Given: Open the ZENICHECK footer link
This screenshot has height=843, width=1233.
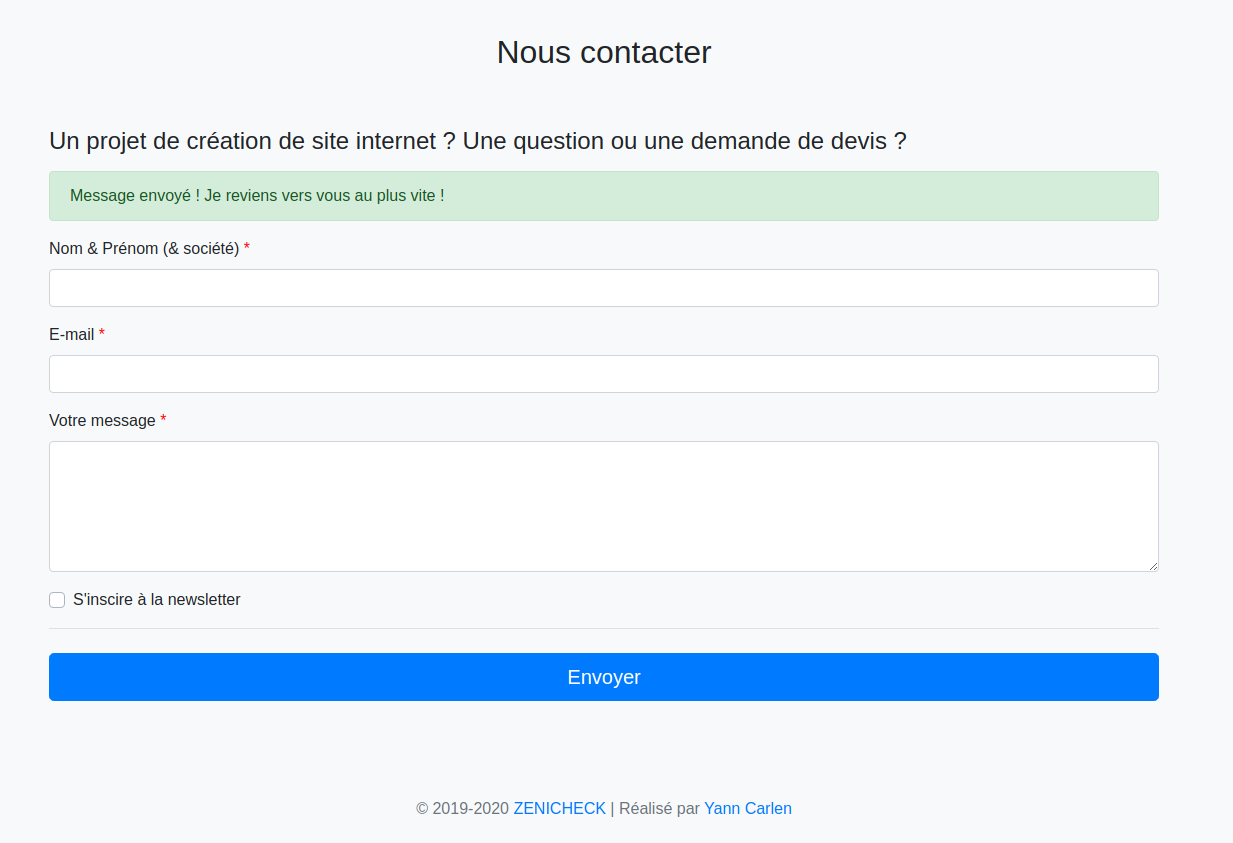Looking at the screenshot, I should click(x=560, y=808).
